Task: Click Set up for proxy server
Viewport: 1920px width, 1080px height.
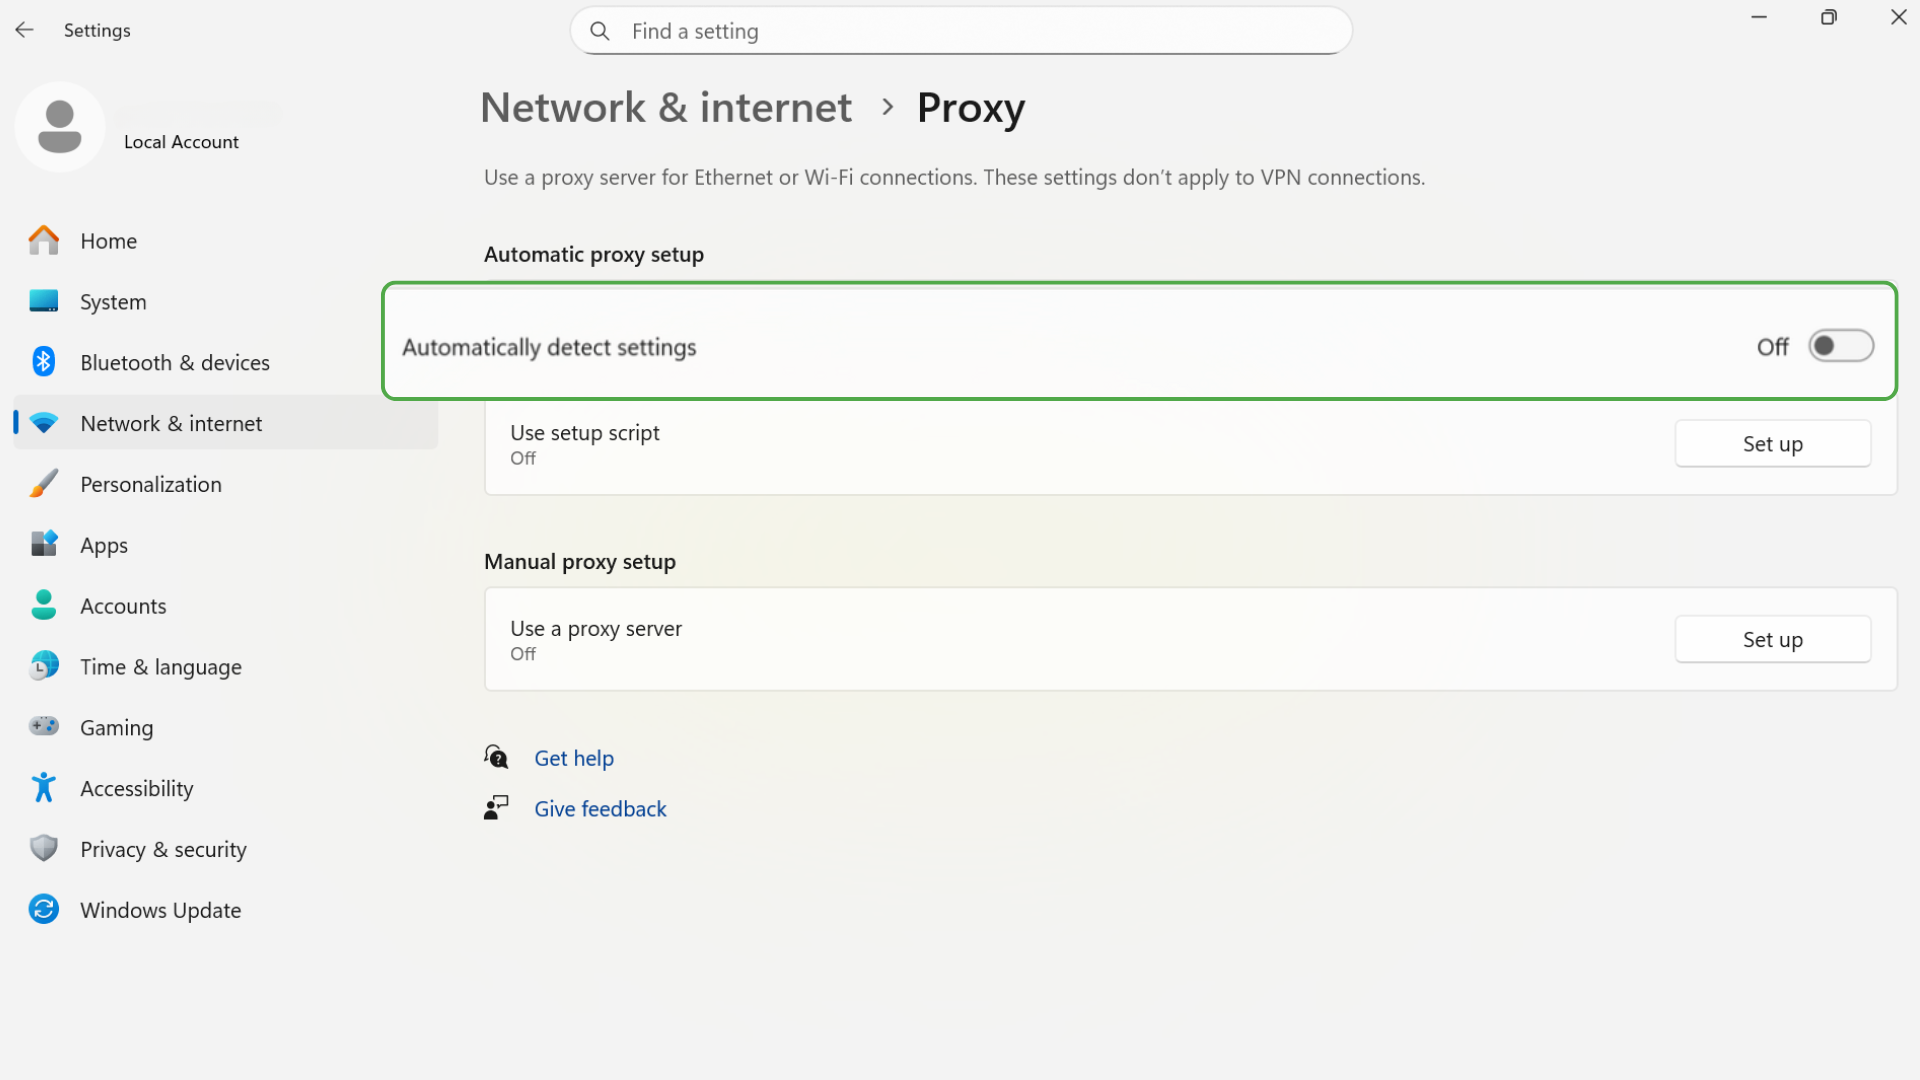Action: pos(1773,640)
